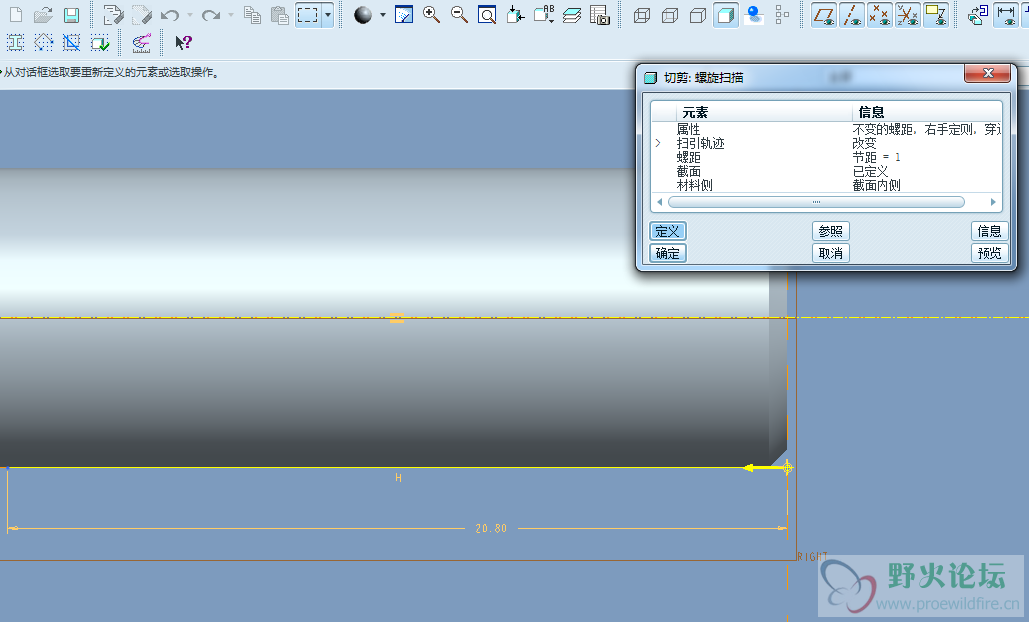This screenshot has width=1029, height=622.
Task: Click the What's This help cursor icon
Action: (x=183, y=43)
